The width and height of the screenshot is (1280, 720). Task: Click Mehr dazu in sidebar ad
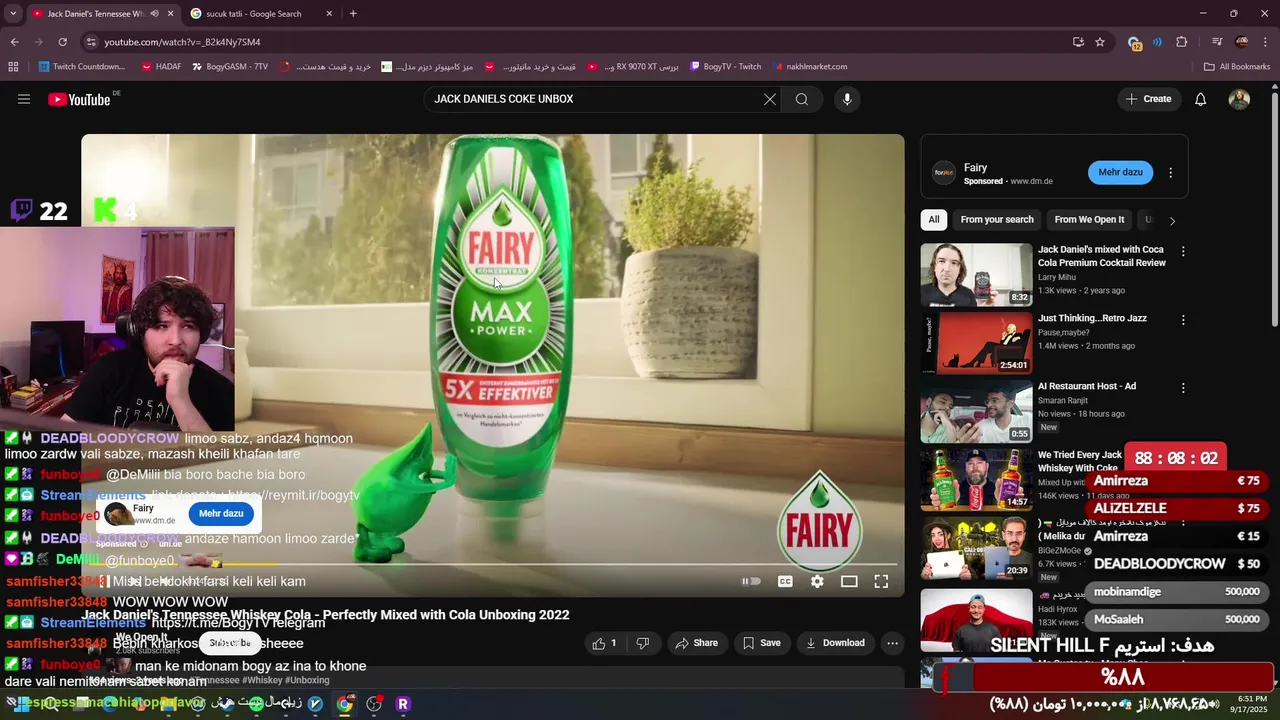[x=1120, y=172]
